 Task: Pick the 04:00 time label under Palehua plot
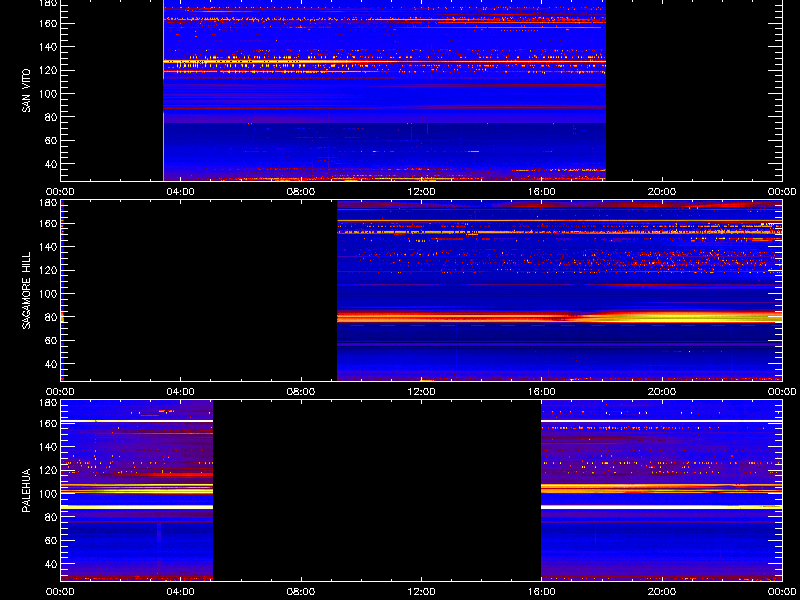click(181, 592)
